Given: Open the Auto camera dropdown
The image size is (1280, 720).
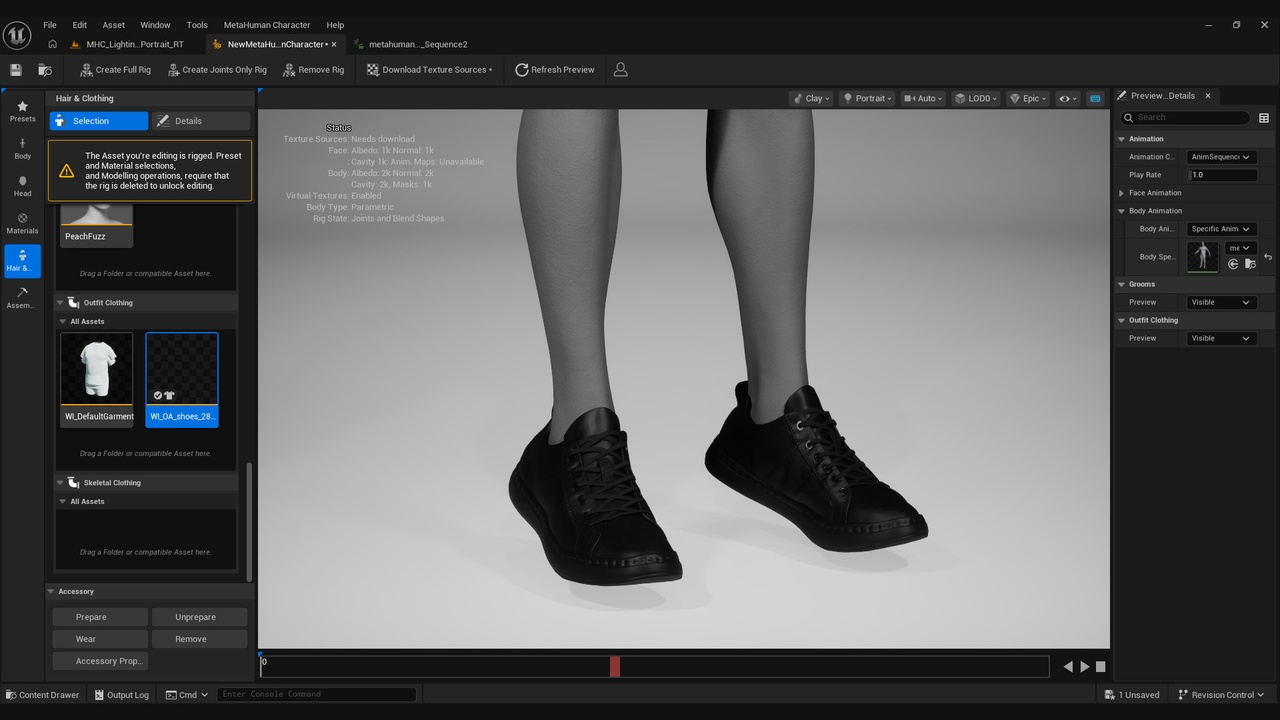Looking at the screenshot, I should tap(923, 98).
